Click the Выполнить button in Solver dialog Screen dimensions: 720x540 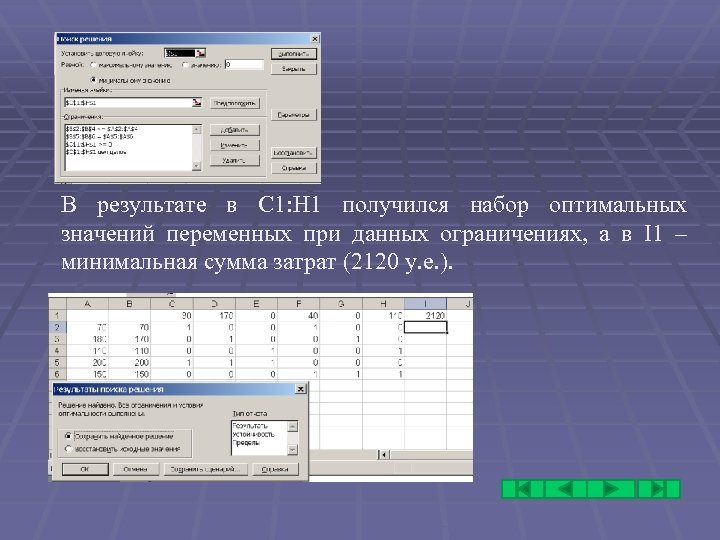tap(293, 54)
